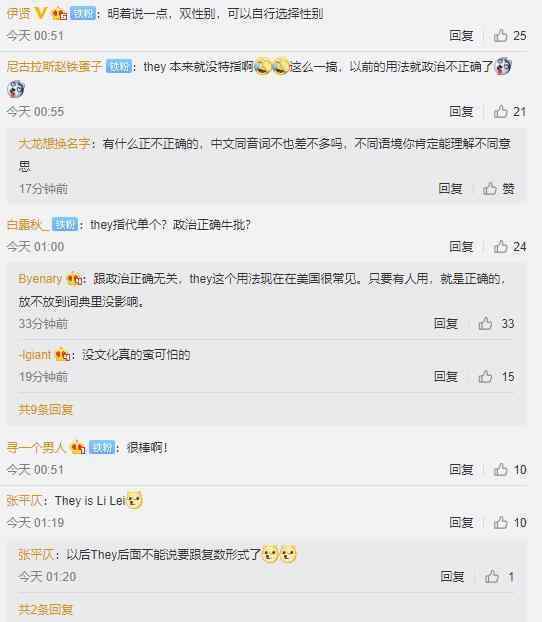Expand all 2 replies (共2条回复)
The image size is (542, 622).
coord(45,609)
